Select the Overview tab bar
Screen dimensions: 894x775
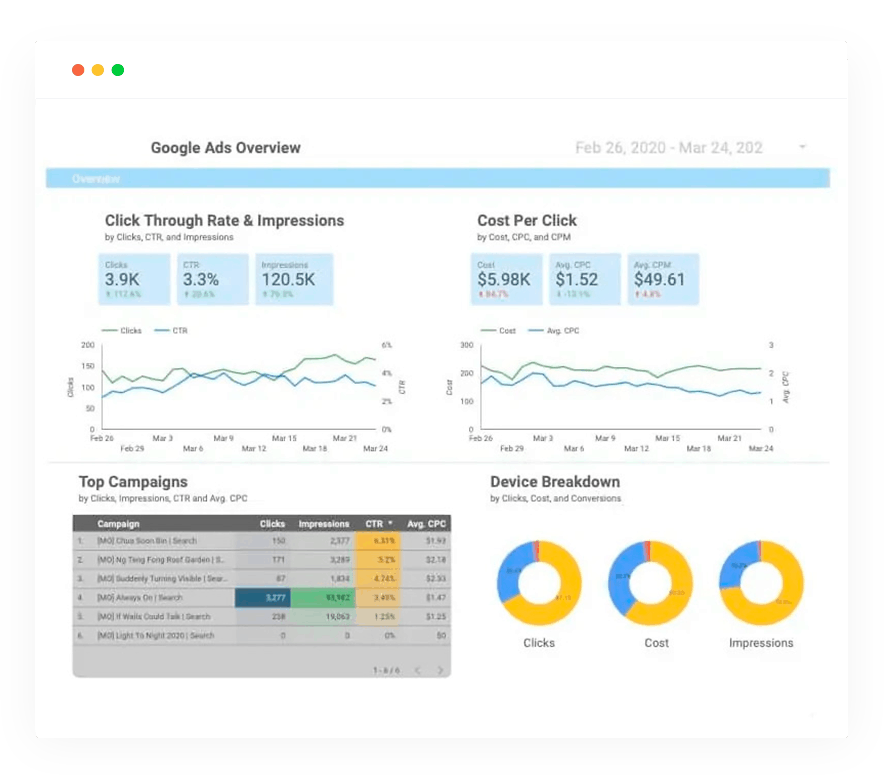click(x=438, y=178)
